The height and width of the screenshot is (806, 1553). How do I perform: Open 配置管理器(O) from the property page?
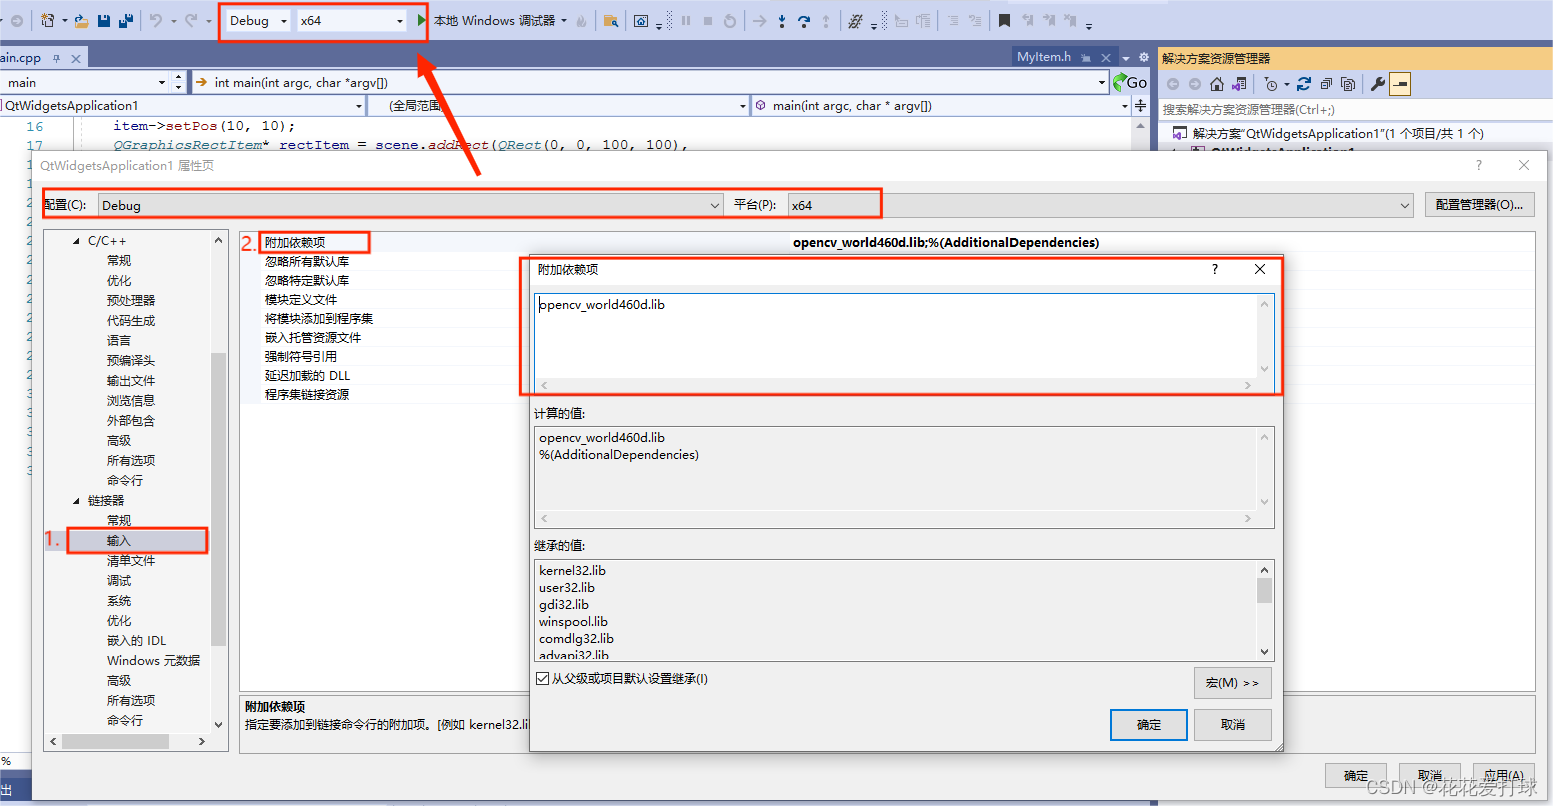[1479, 204]
